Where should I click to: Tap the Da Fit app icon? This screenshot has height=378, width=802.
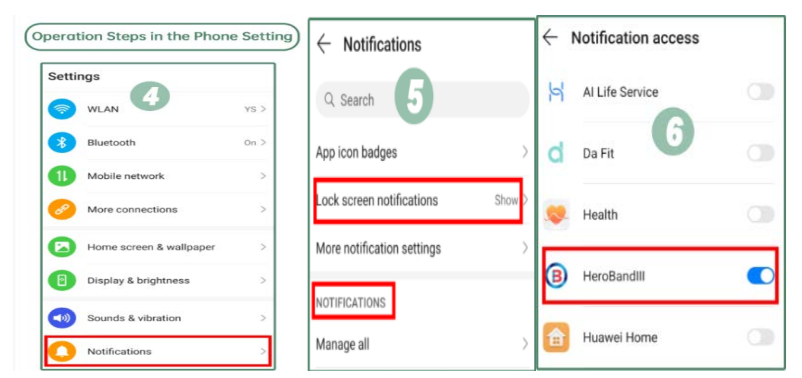point(555,153)
